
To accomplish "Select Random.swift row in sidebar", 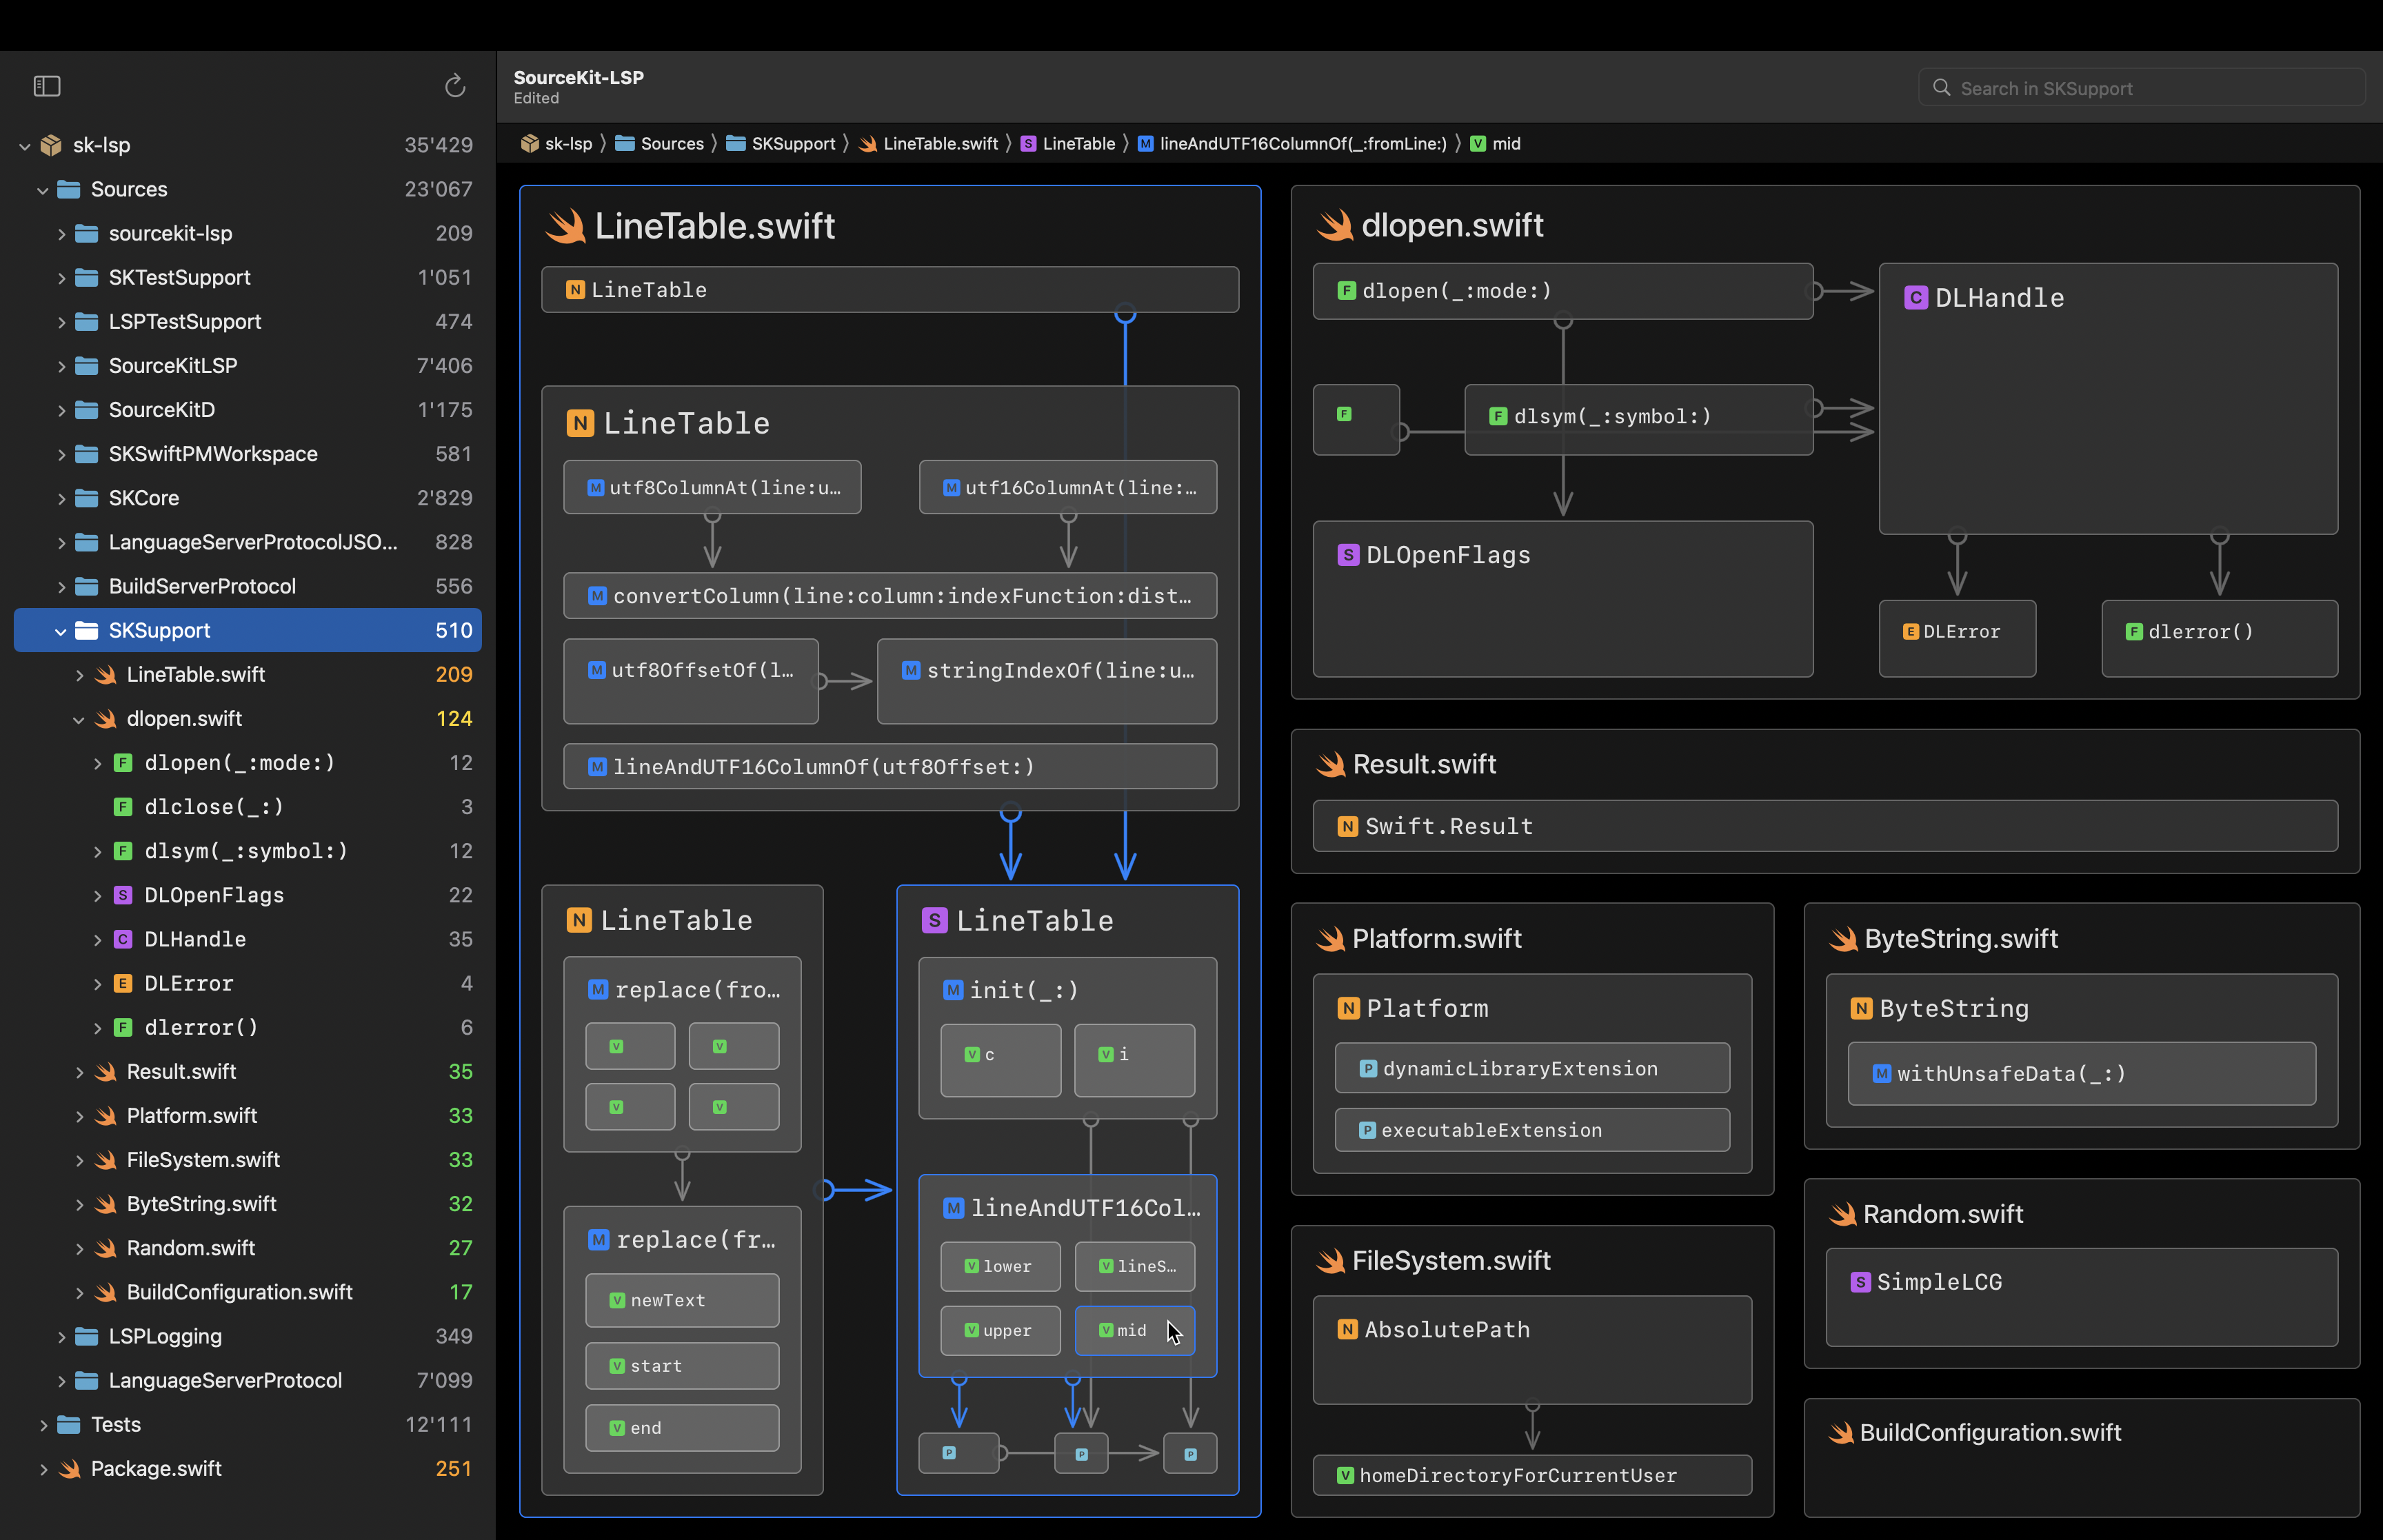I will [x=248, y=1248].
